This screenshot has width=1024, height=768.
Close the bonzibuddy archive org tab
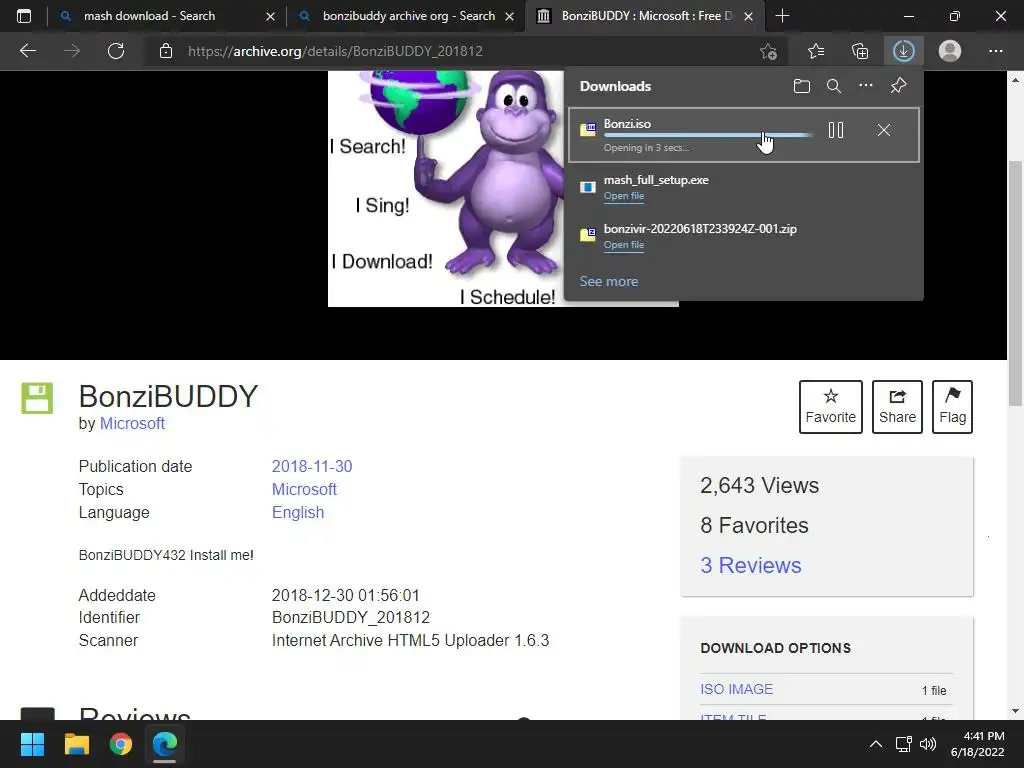pos(509,16)
